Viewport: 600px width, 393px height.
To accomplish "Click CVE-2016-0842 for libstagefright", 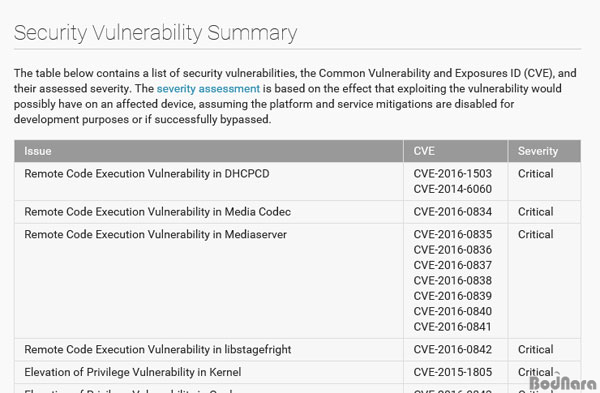I will point(452,349).
